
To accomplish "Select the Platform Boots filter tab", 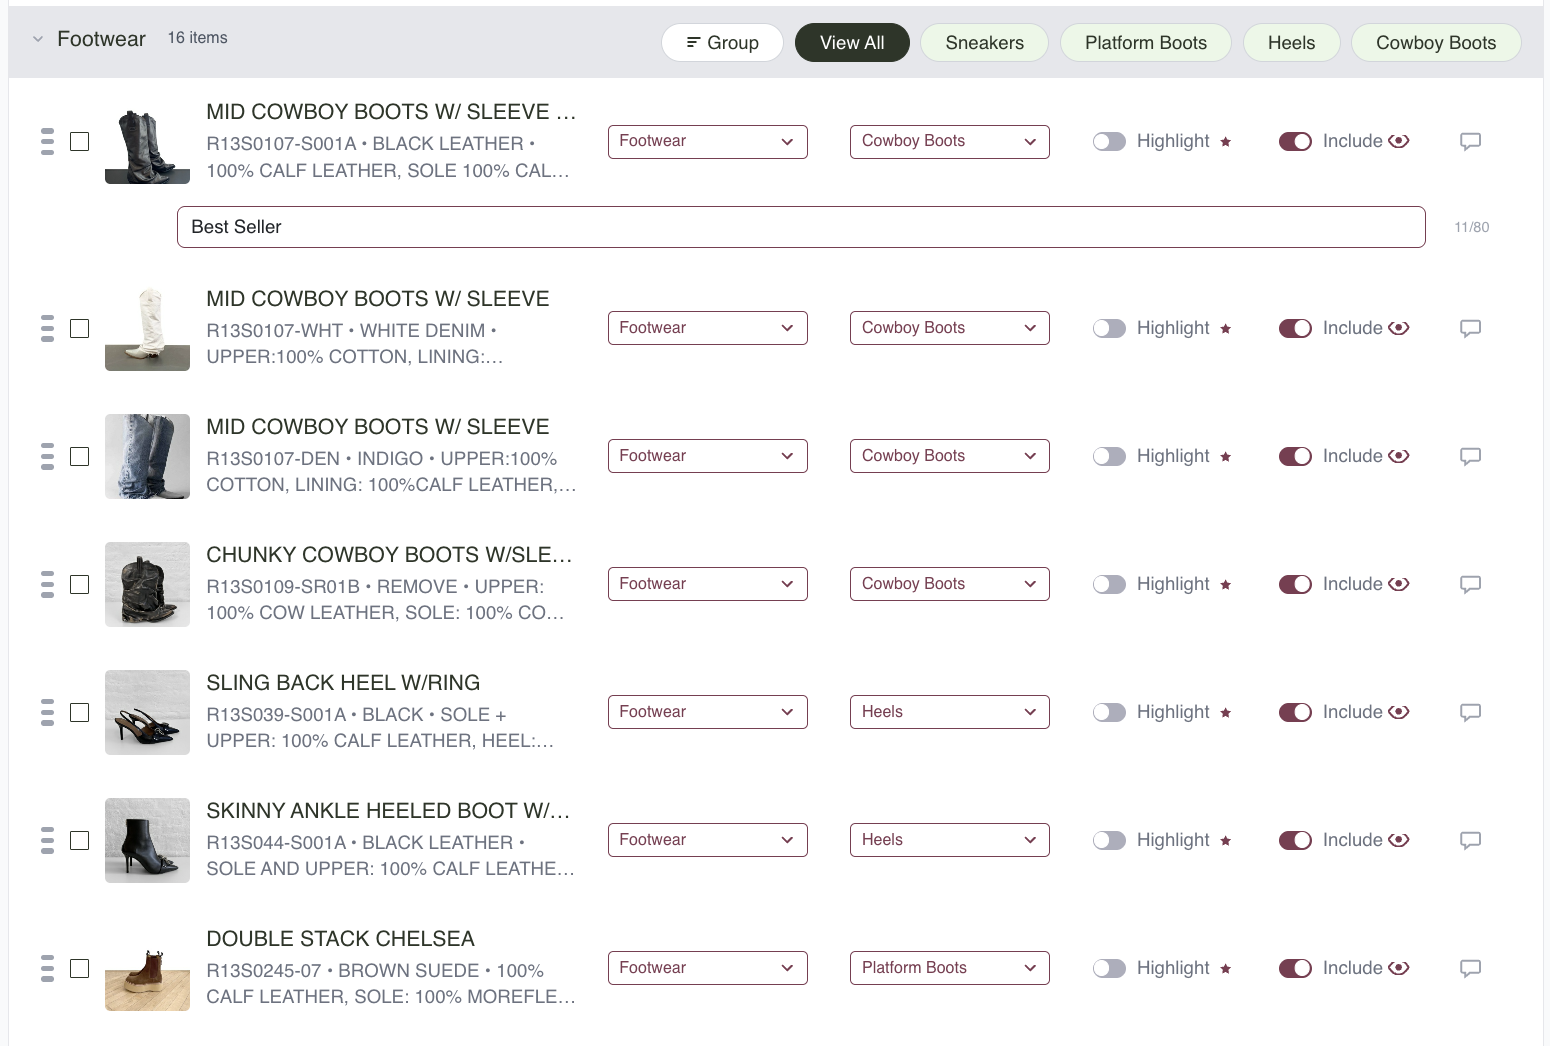I will pos(1145,42).
